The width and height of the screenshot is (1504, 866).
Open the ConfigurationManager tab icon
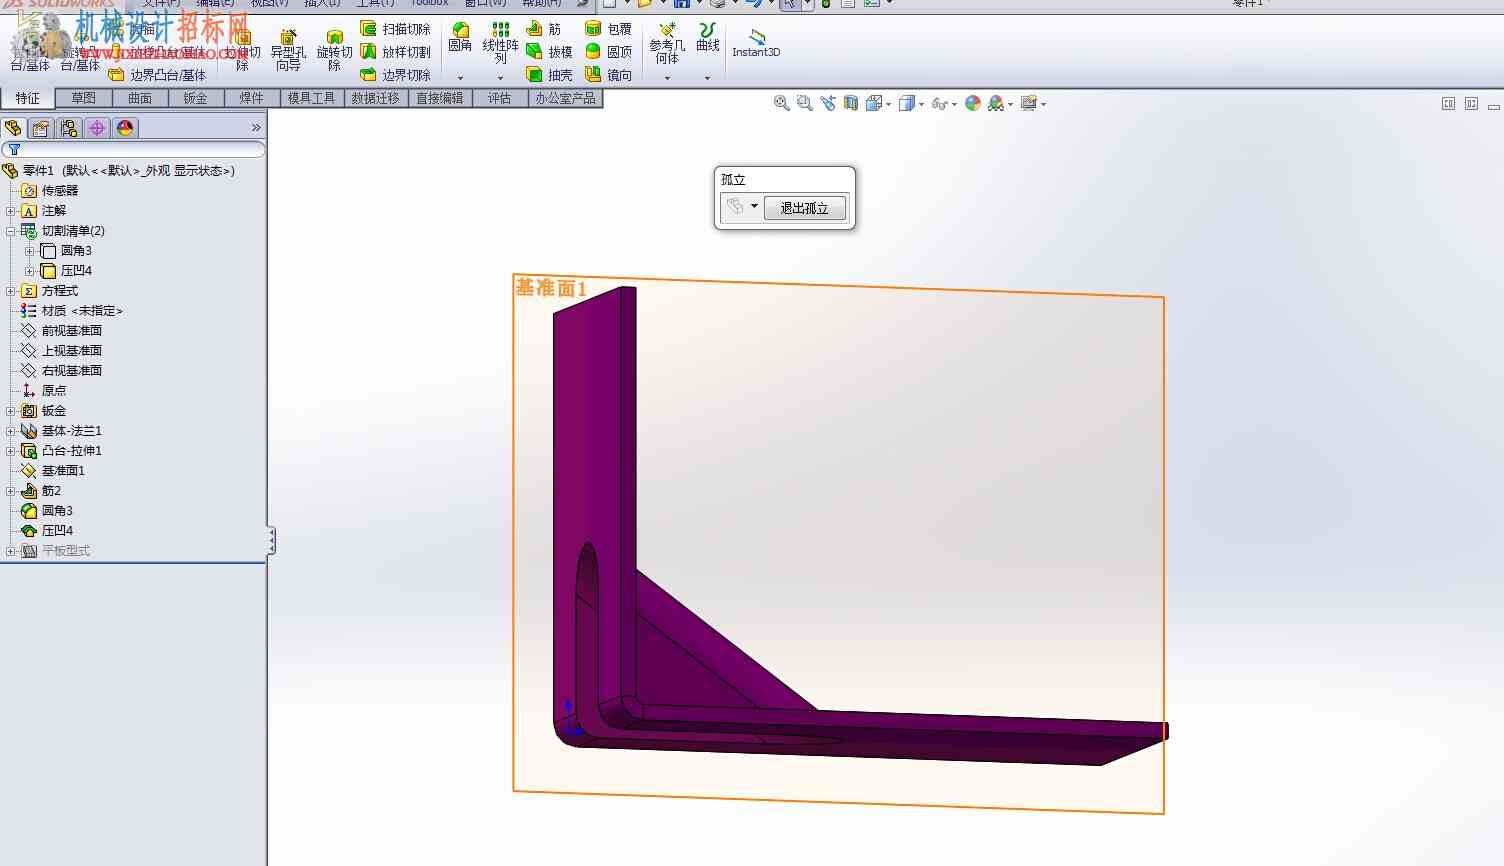pos(69,128)
